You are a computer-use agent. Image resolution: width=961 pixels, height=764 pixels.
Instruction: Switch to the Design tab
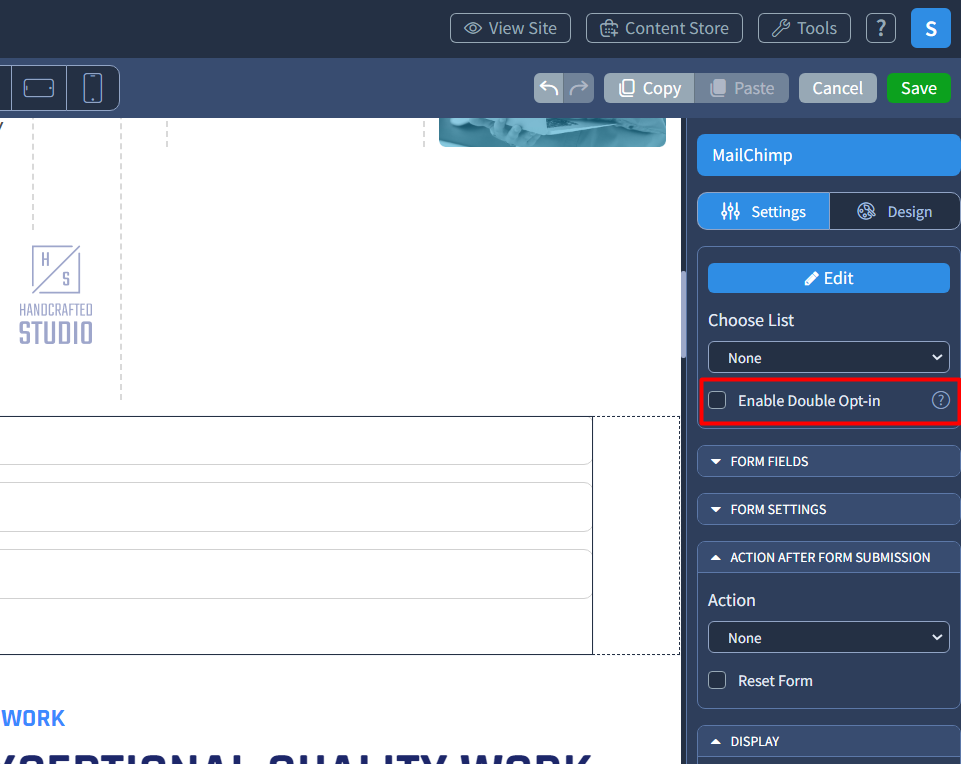tap(894, 211)
